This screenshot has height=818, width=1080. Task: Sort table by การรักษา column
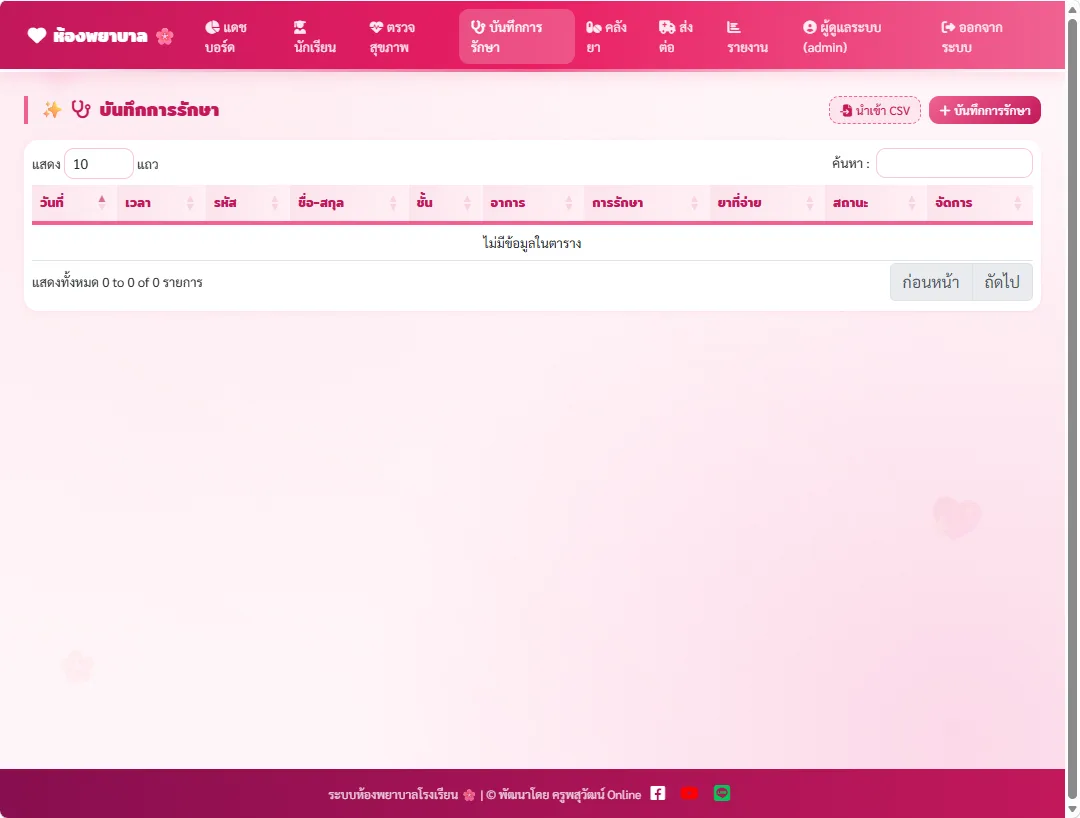pos(647,202)
